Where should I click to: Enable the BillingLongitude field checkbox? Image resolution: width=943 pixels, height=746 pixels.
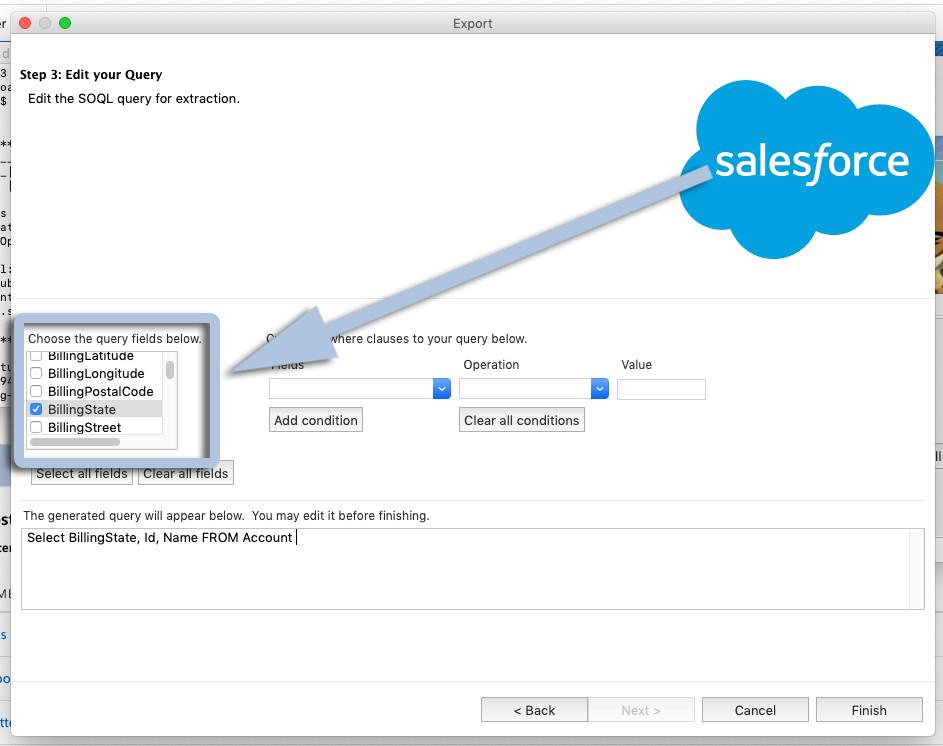(x=36, y=374)
